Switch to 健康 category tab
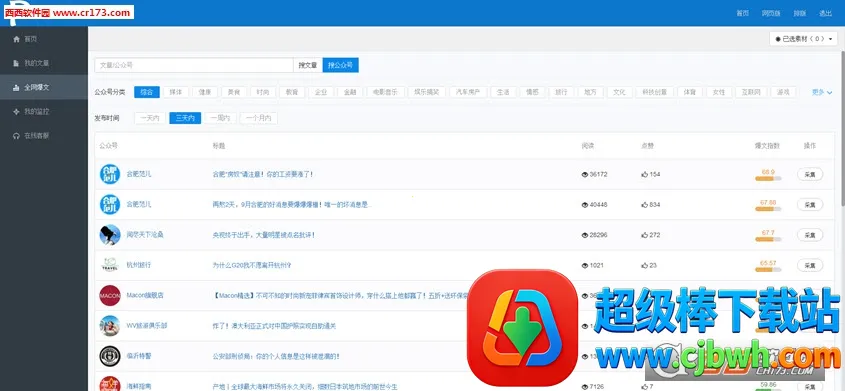 tap(205, 92)
